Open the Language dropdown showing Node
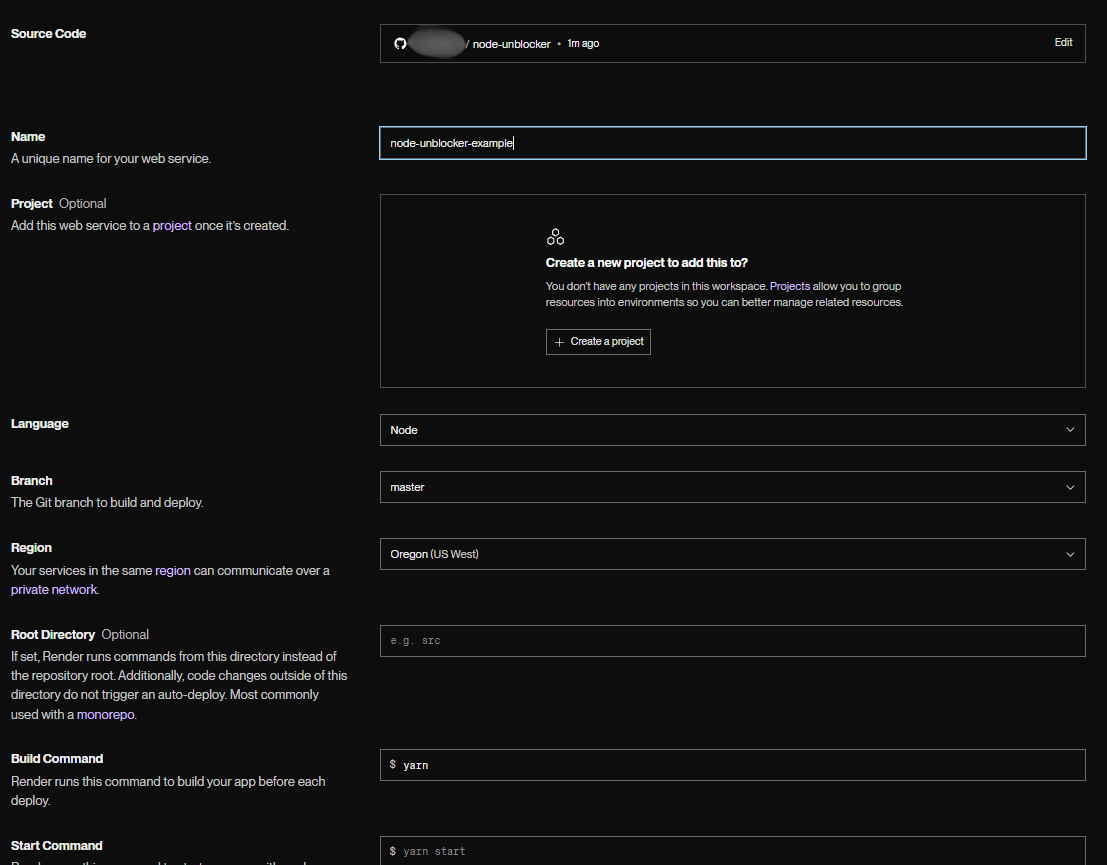Image resolution: width=1107 pixels, height=865 pixels. pos(733,430)
